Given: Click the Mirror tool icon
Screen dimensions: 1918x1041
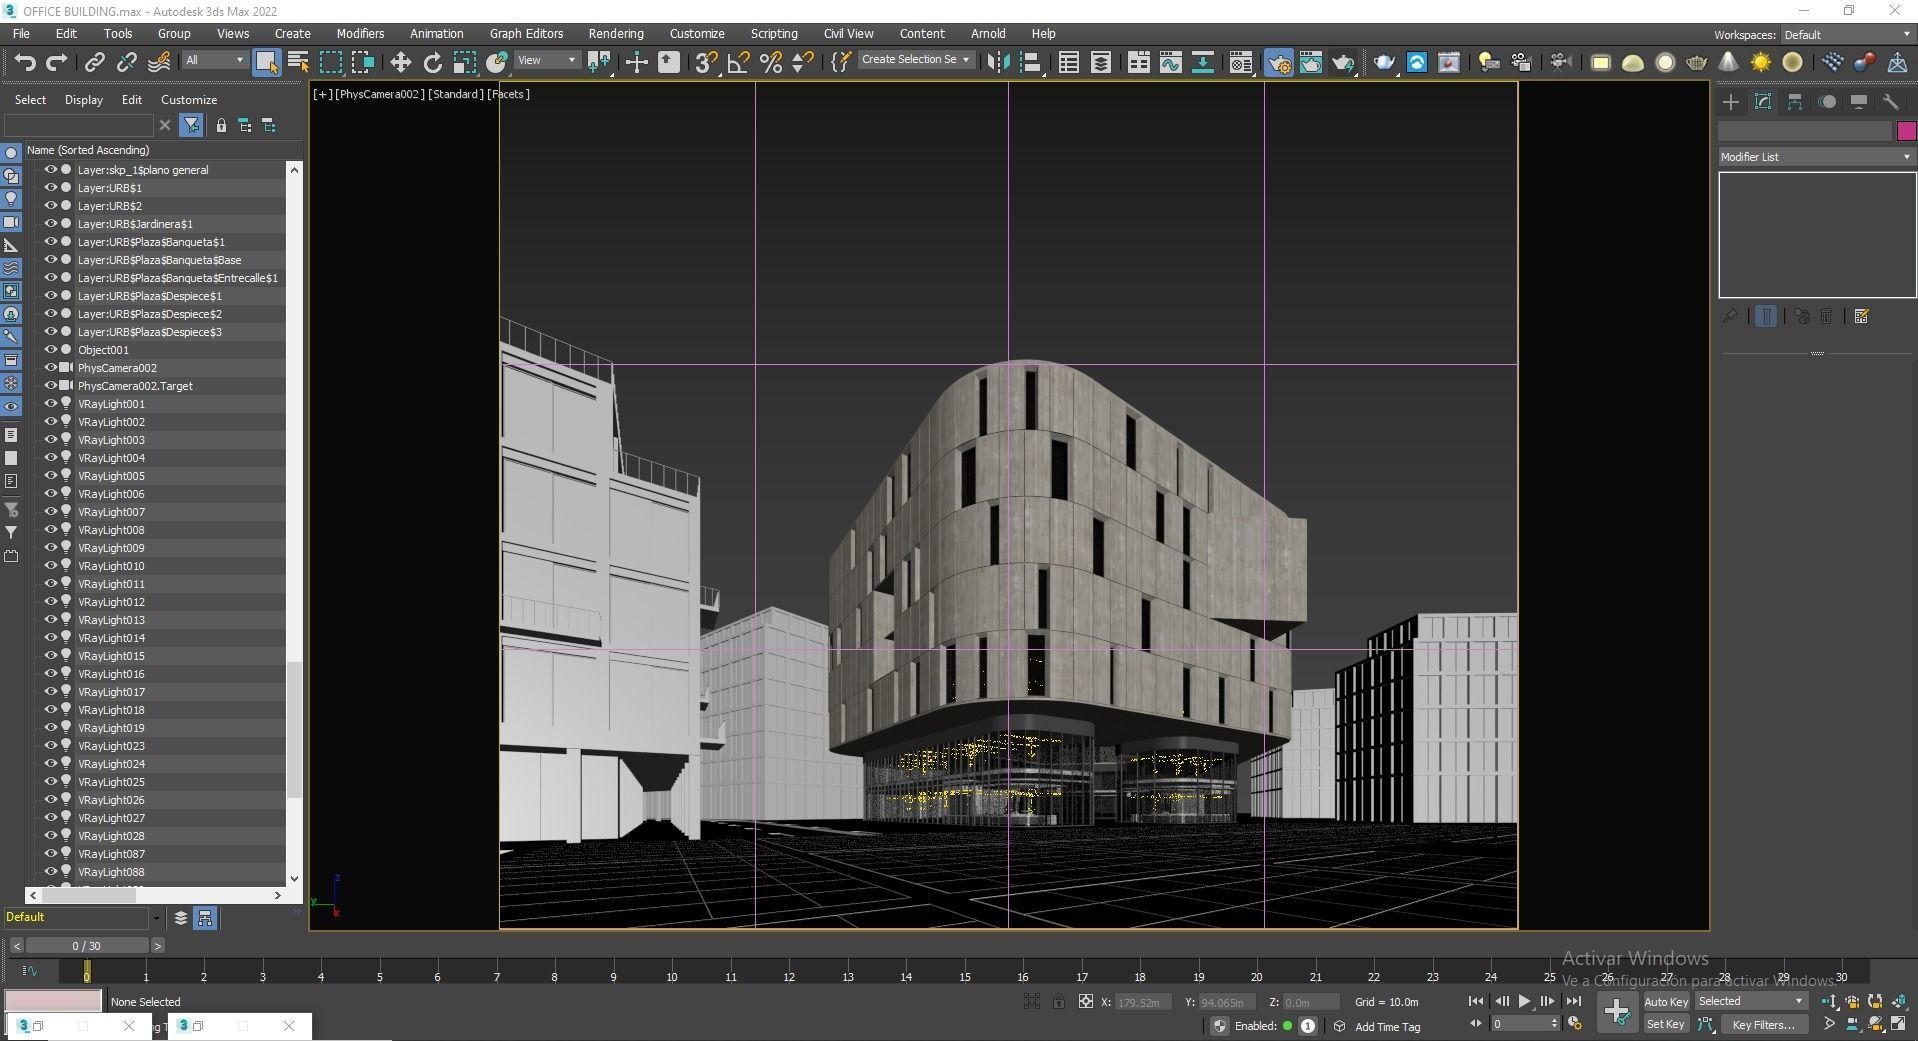Looking at the screenshot, I should [998, 62].
